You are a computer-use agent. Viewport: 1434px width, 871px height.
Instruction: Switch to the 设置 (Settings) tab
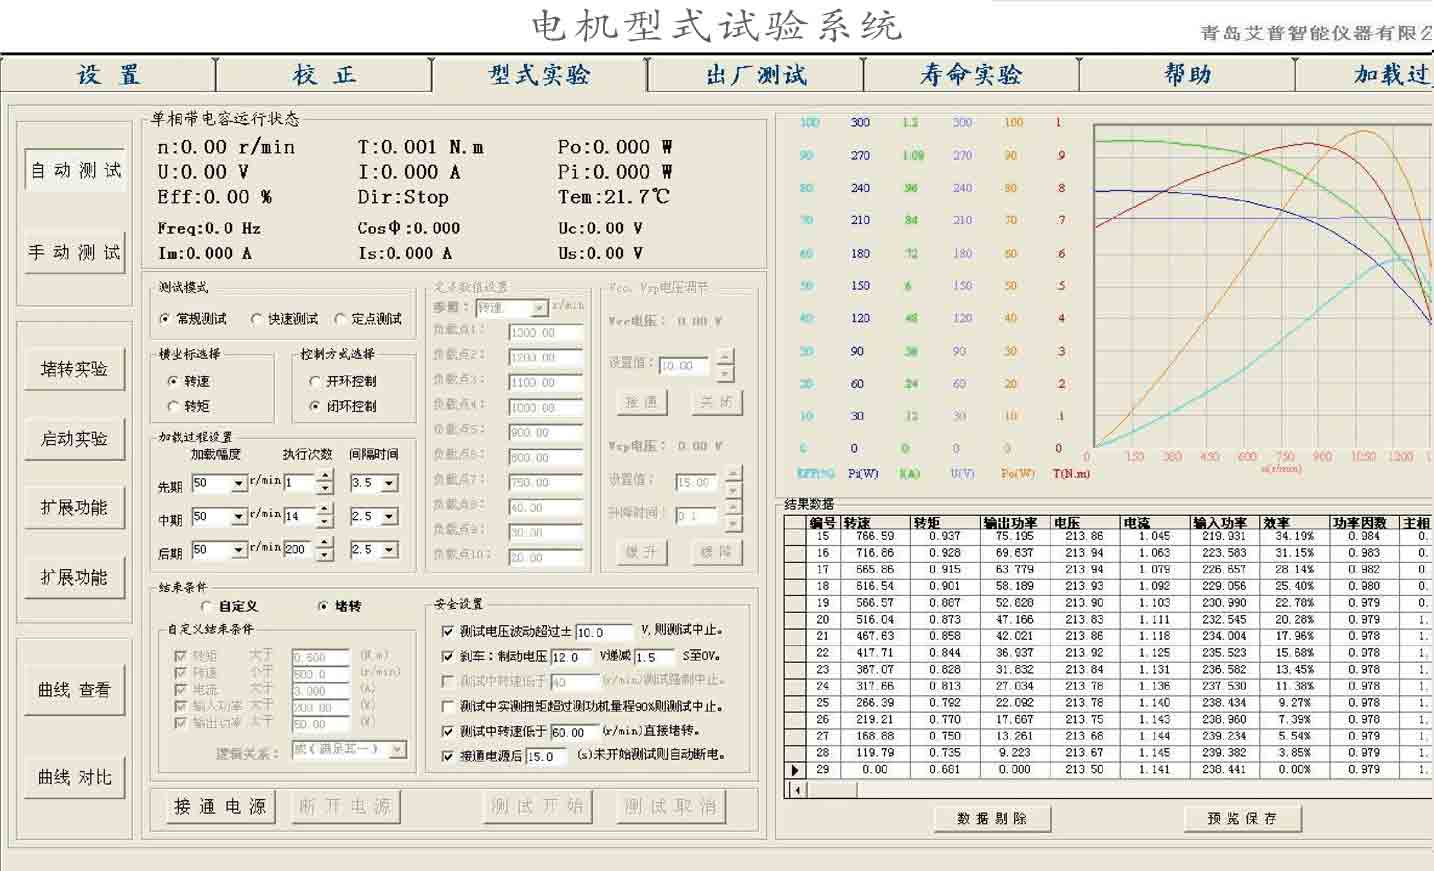pyautogui.click(x=107, y=74)
